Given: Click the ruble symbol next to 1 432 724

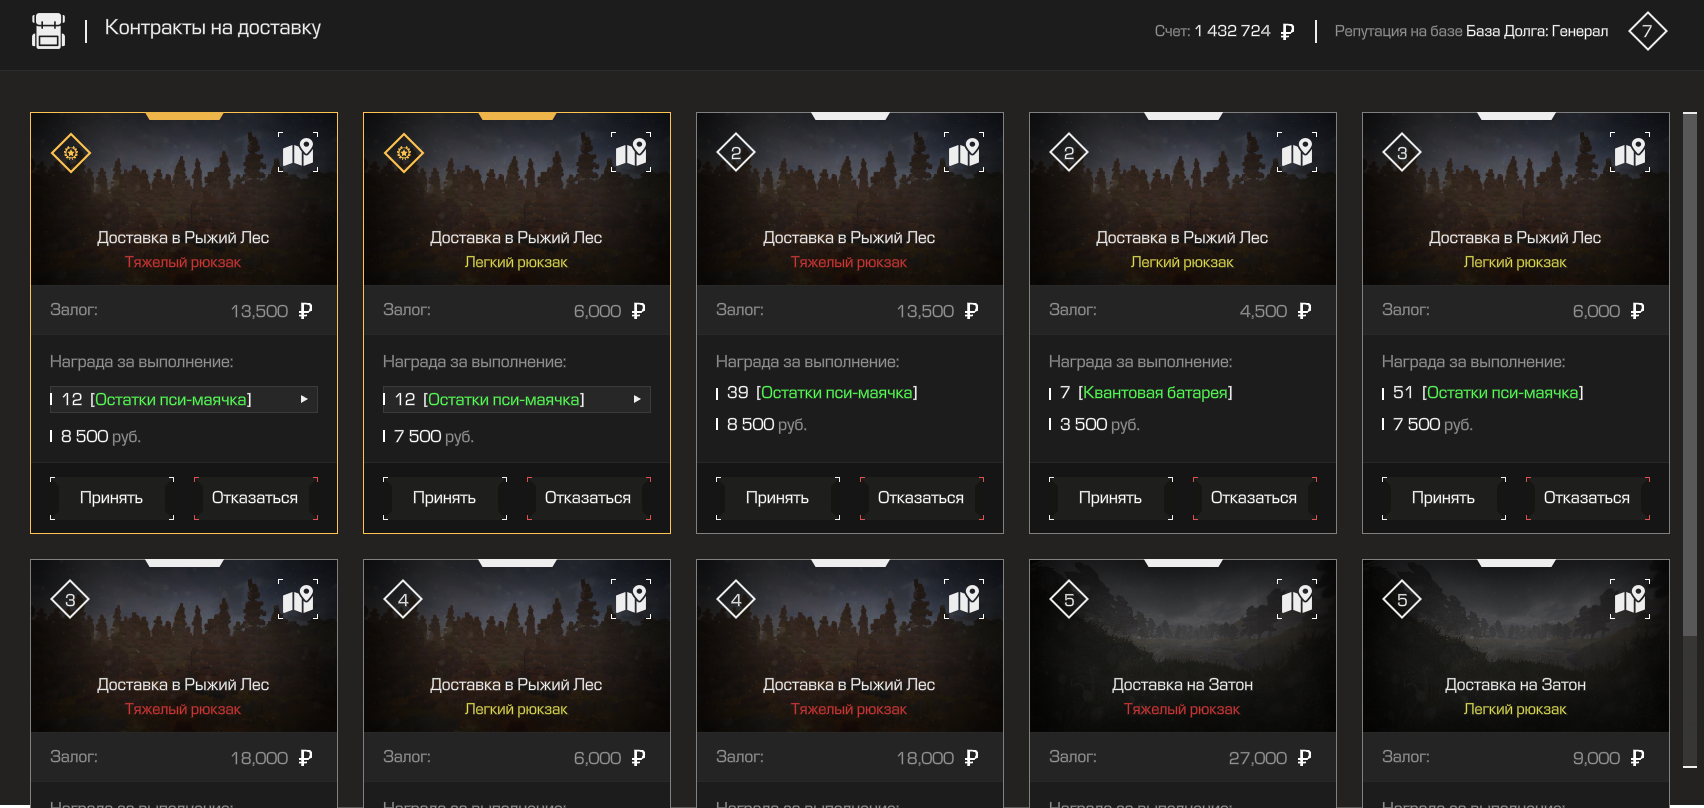Looking at the screenshot, I should pos(1287,32).
